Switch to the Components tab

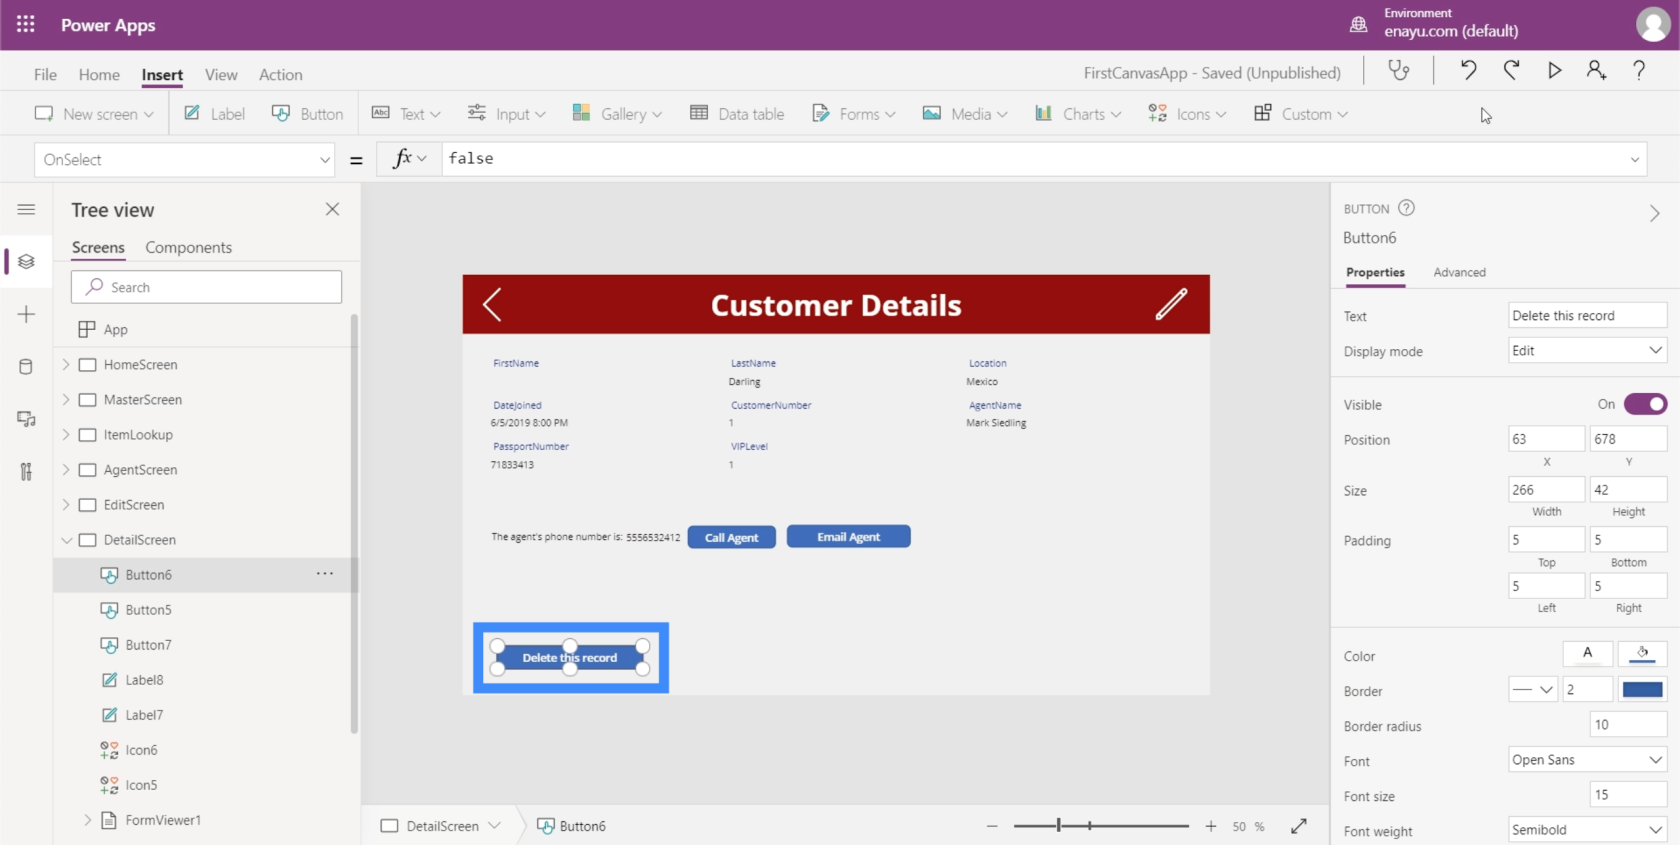point(188,247)
